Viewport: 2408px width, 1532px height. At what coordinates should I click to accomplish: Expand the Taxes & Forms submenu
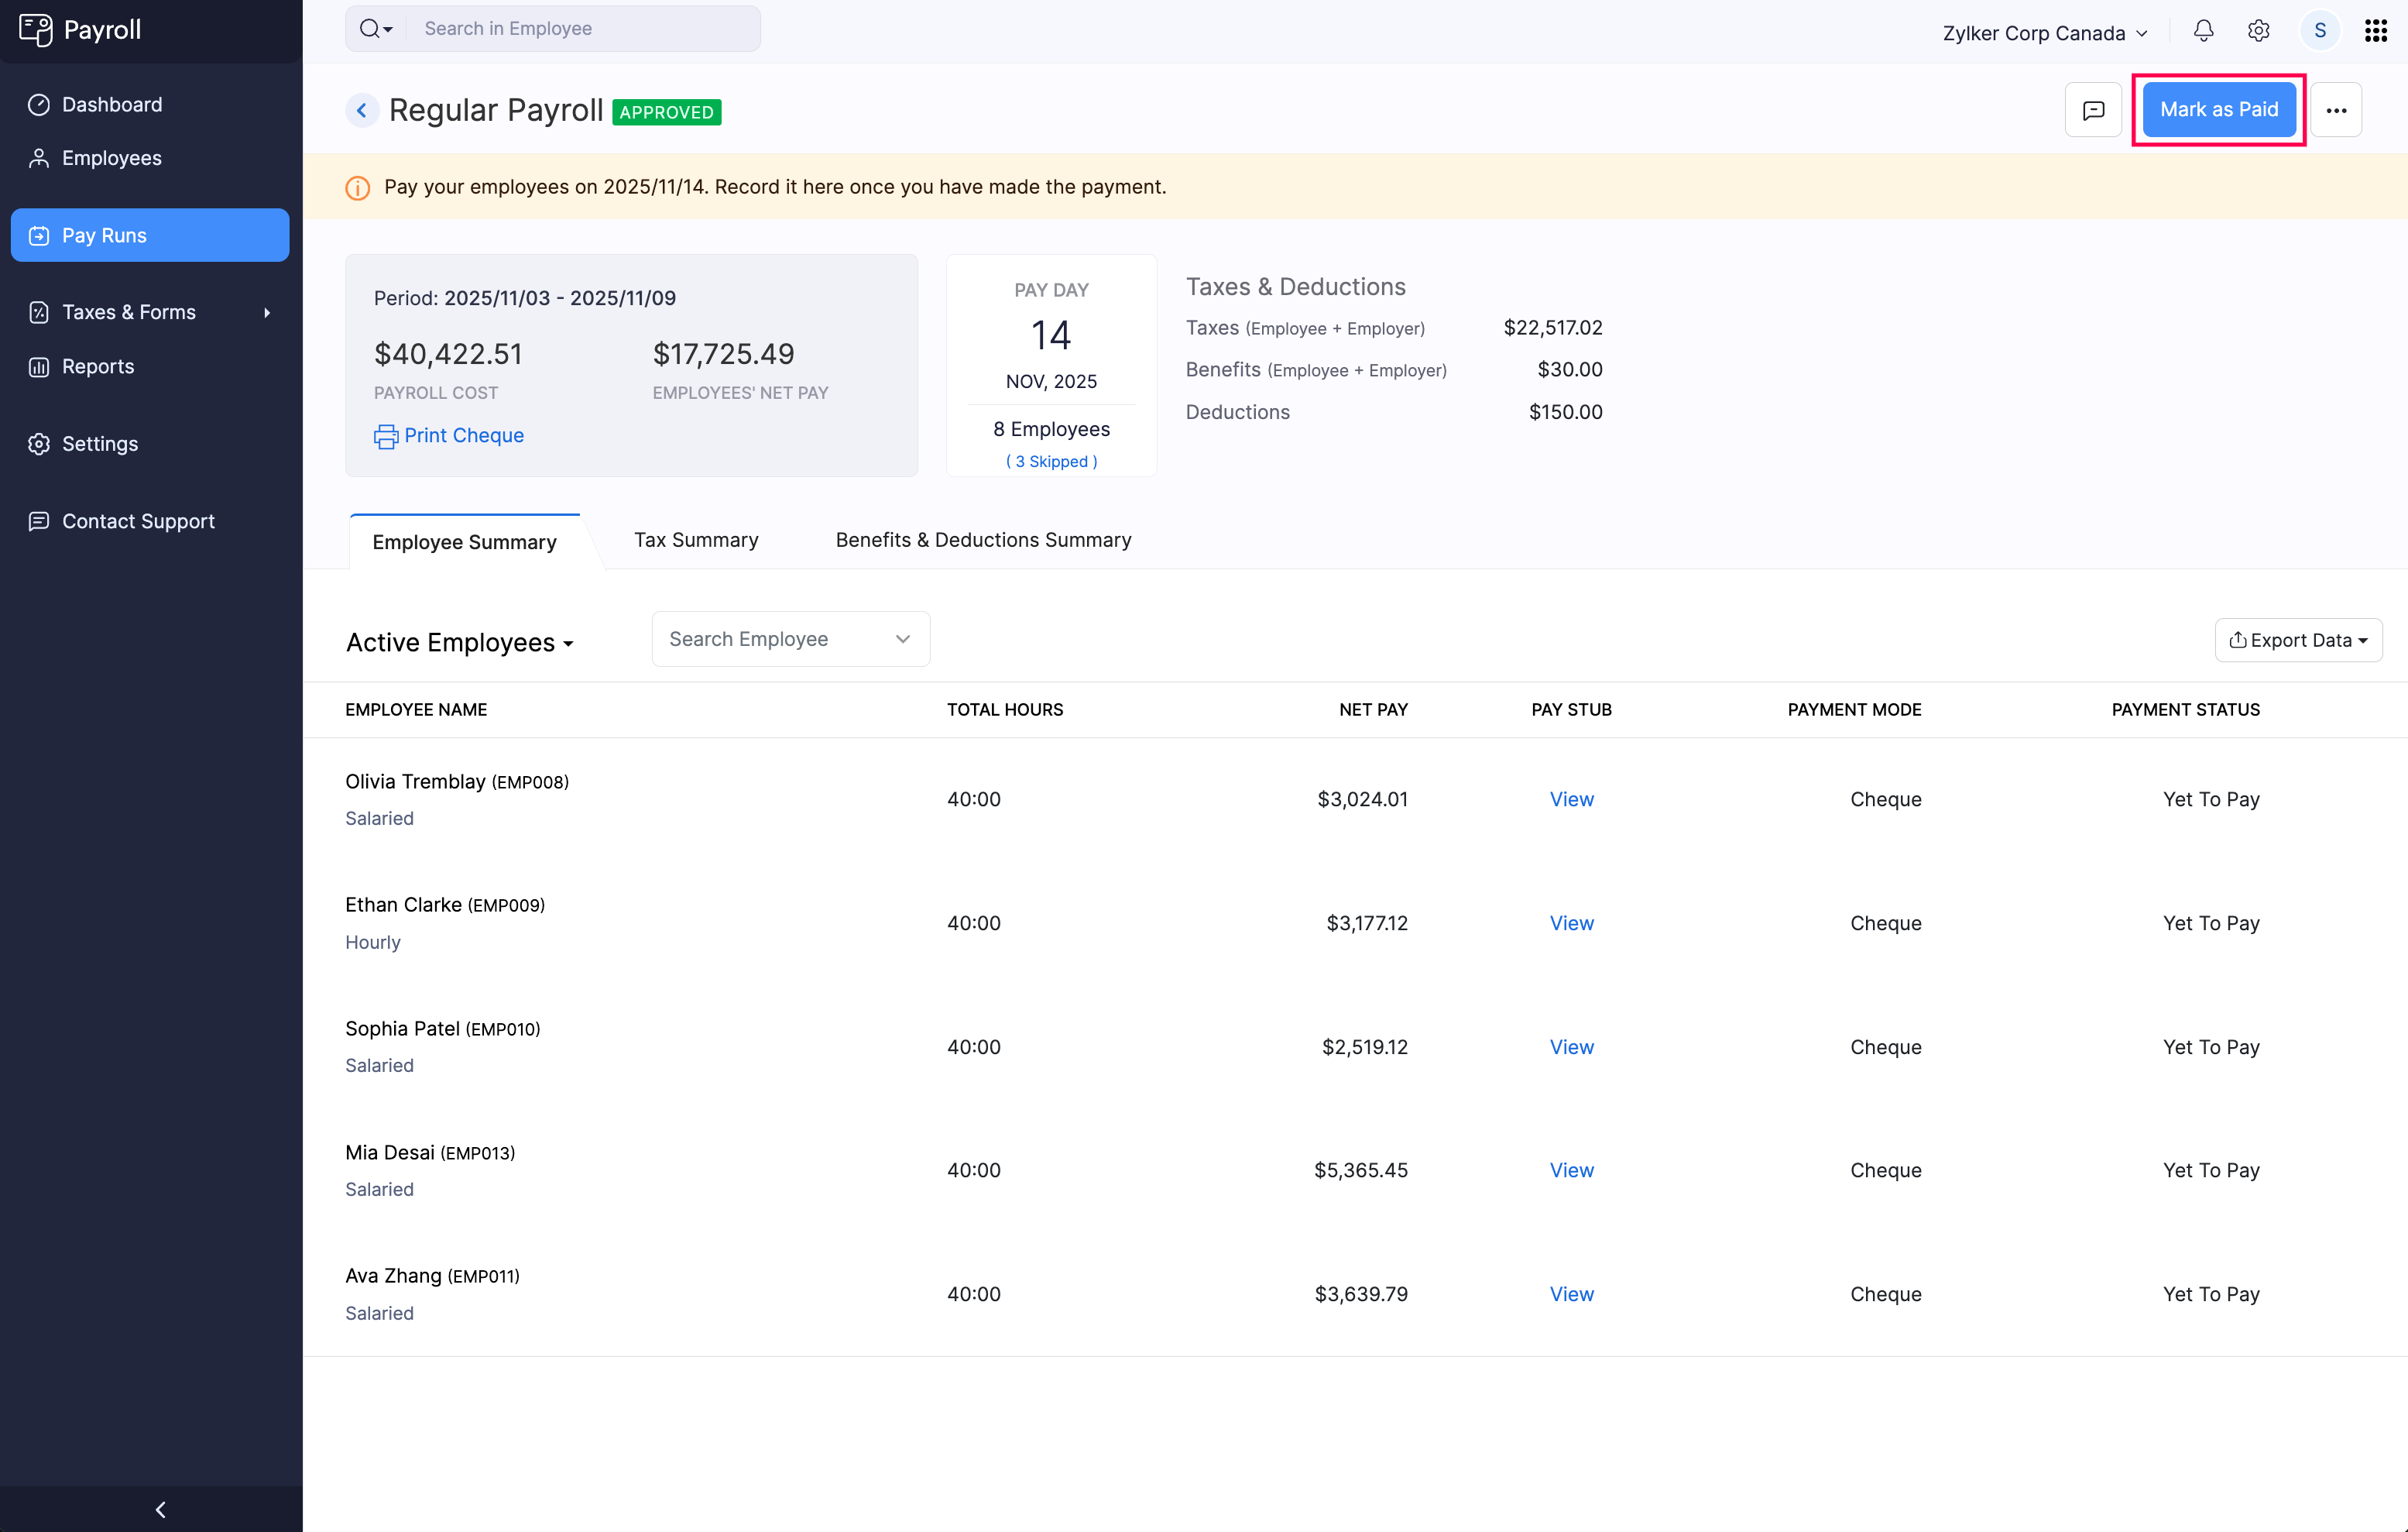[129, 312]
